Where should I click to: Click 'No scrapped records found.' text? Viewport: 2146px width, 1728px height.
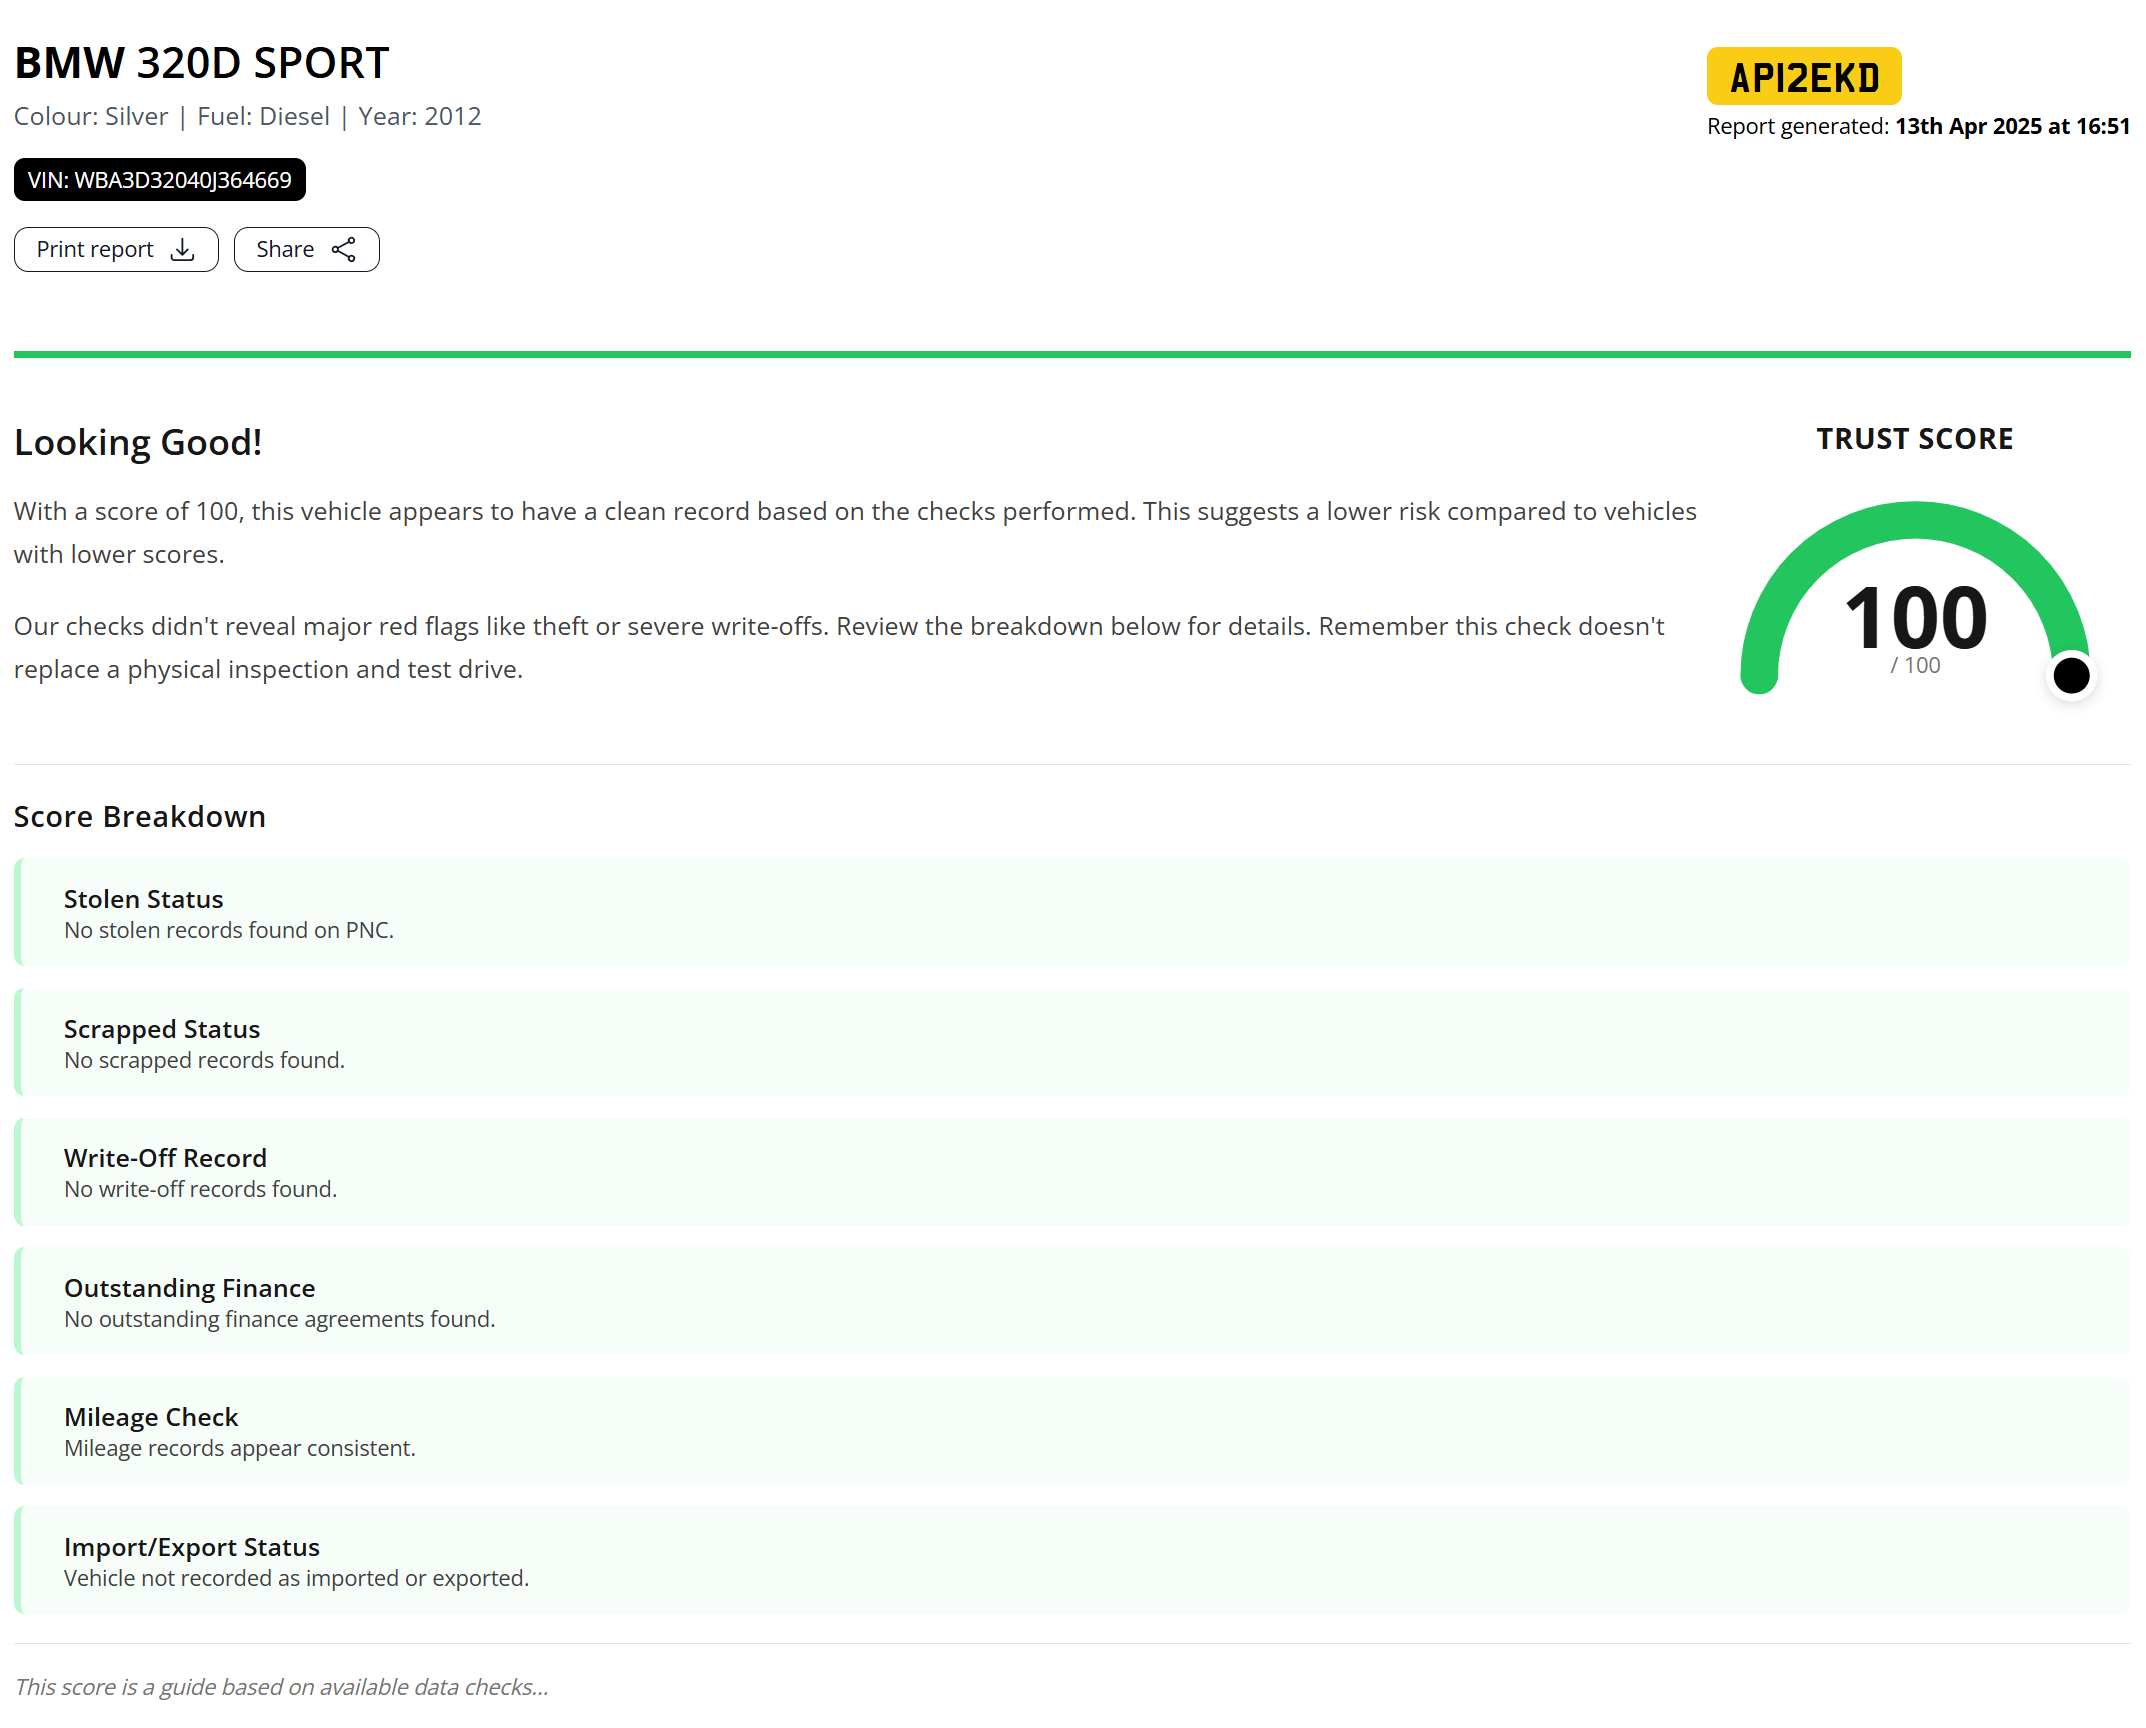click(x=204, y=1060)
